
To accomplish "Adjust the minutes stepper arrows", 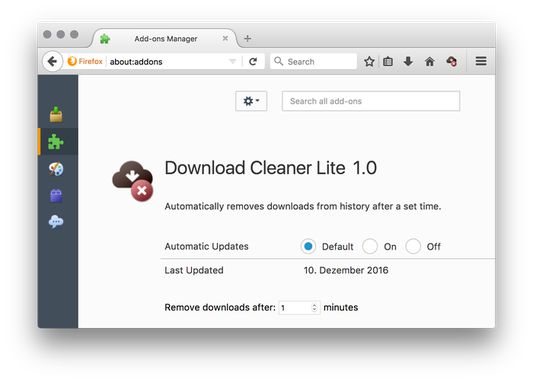I will click(314, 308).
